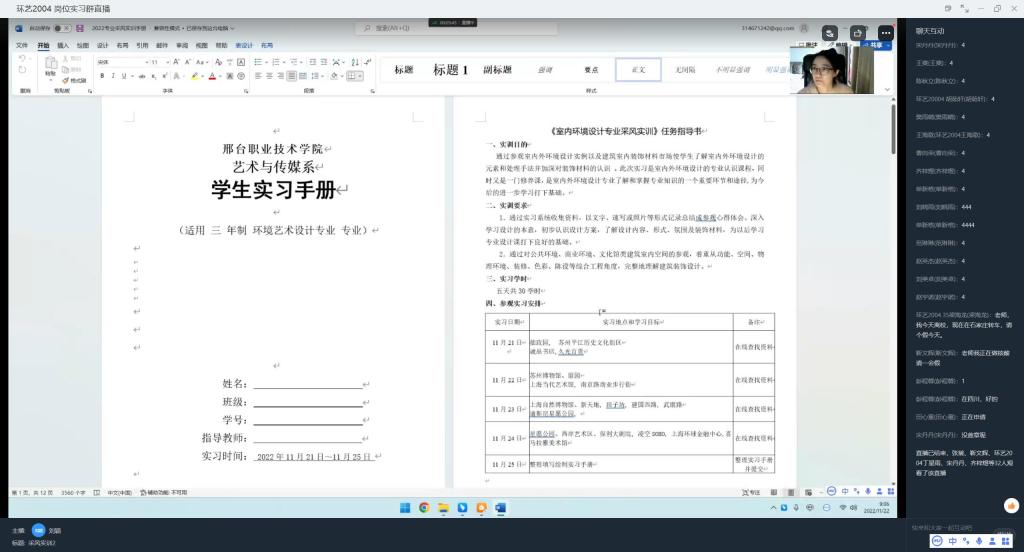The height and width of the screenshot is (552, 1024).
Task: Click the thumbs-up like icon in chat panel
Action: pos(1011,506)
